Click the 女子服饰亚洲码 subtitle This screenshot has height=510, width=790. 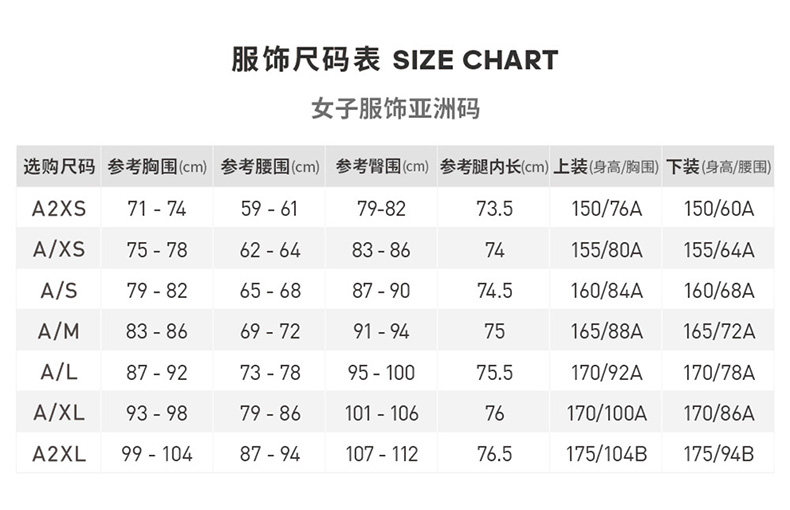tap(394, 108)
